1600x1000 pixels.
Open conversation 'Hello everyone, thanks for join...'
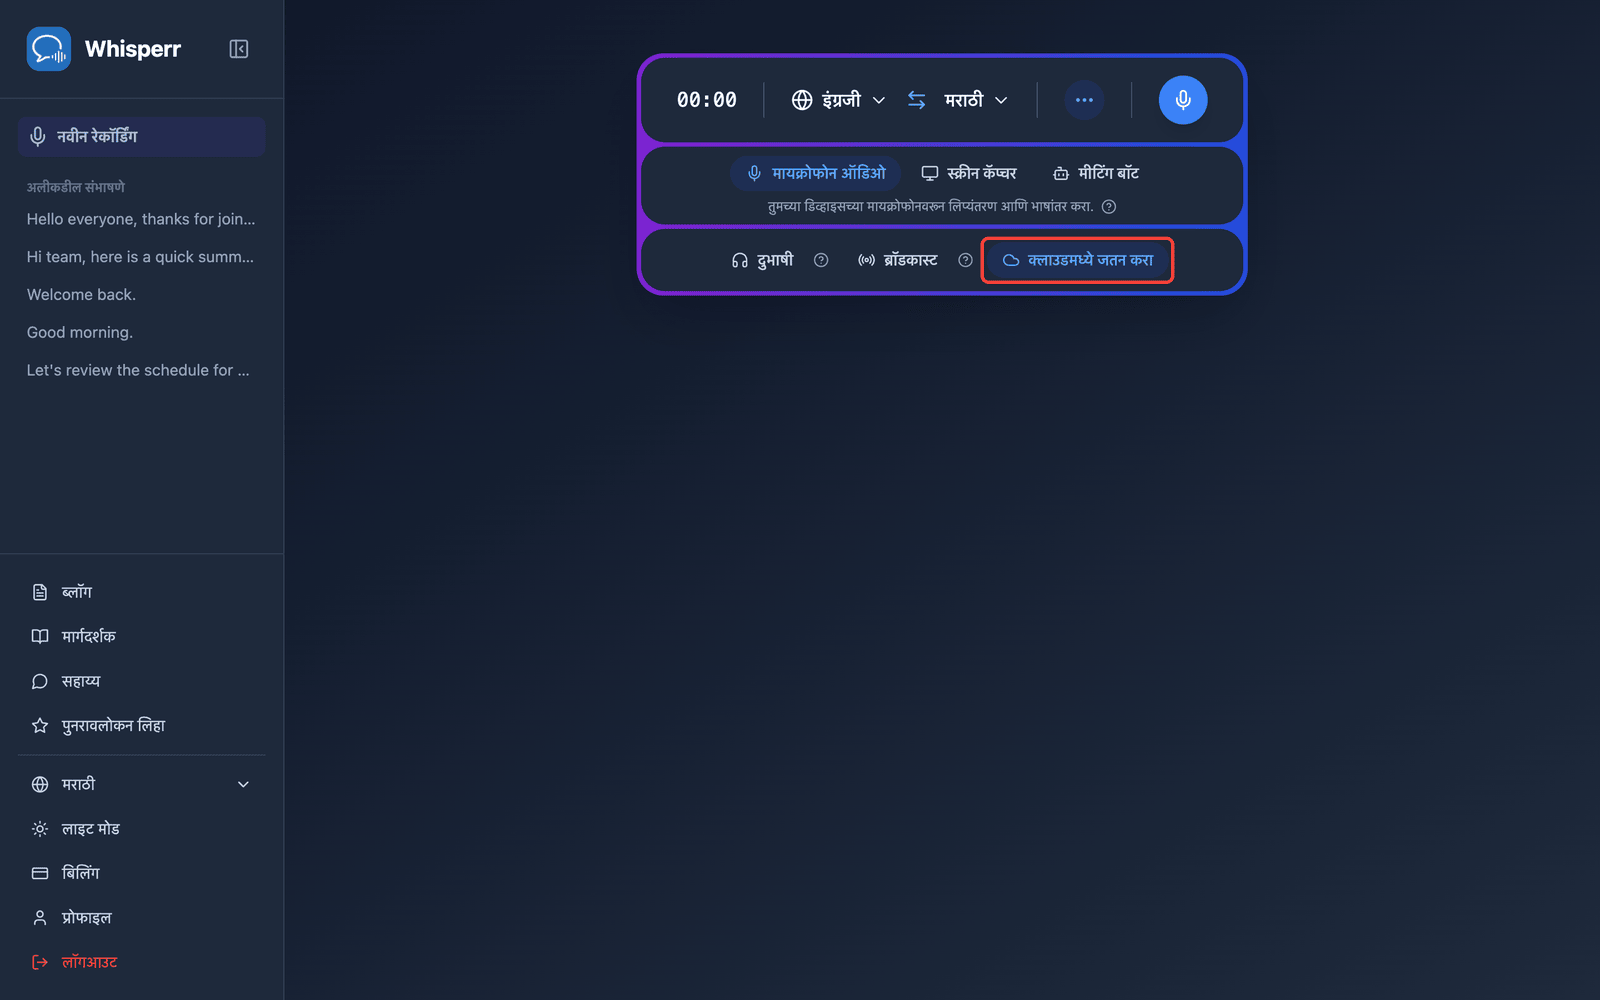141,219
